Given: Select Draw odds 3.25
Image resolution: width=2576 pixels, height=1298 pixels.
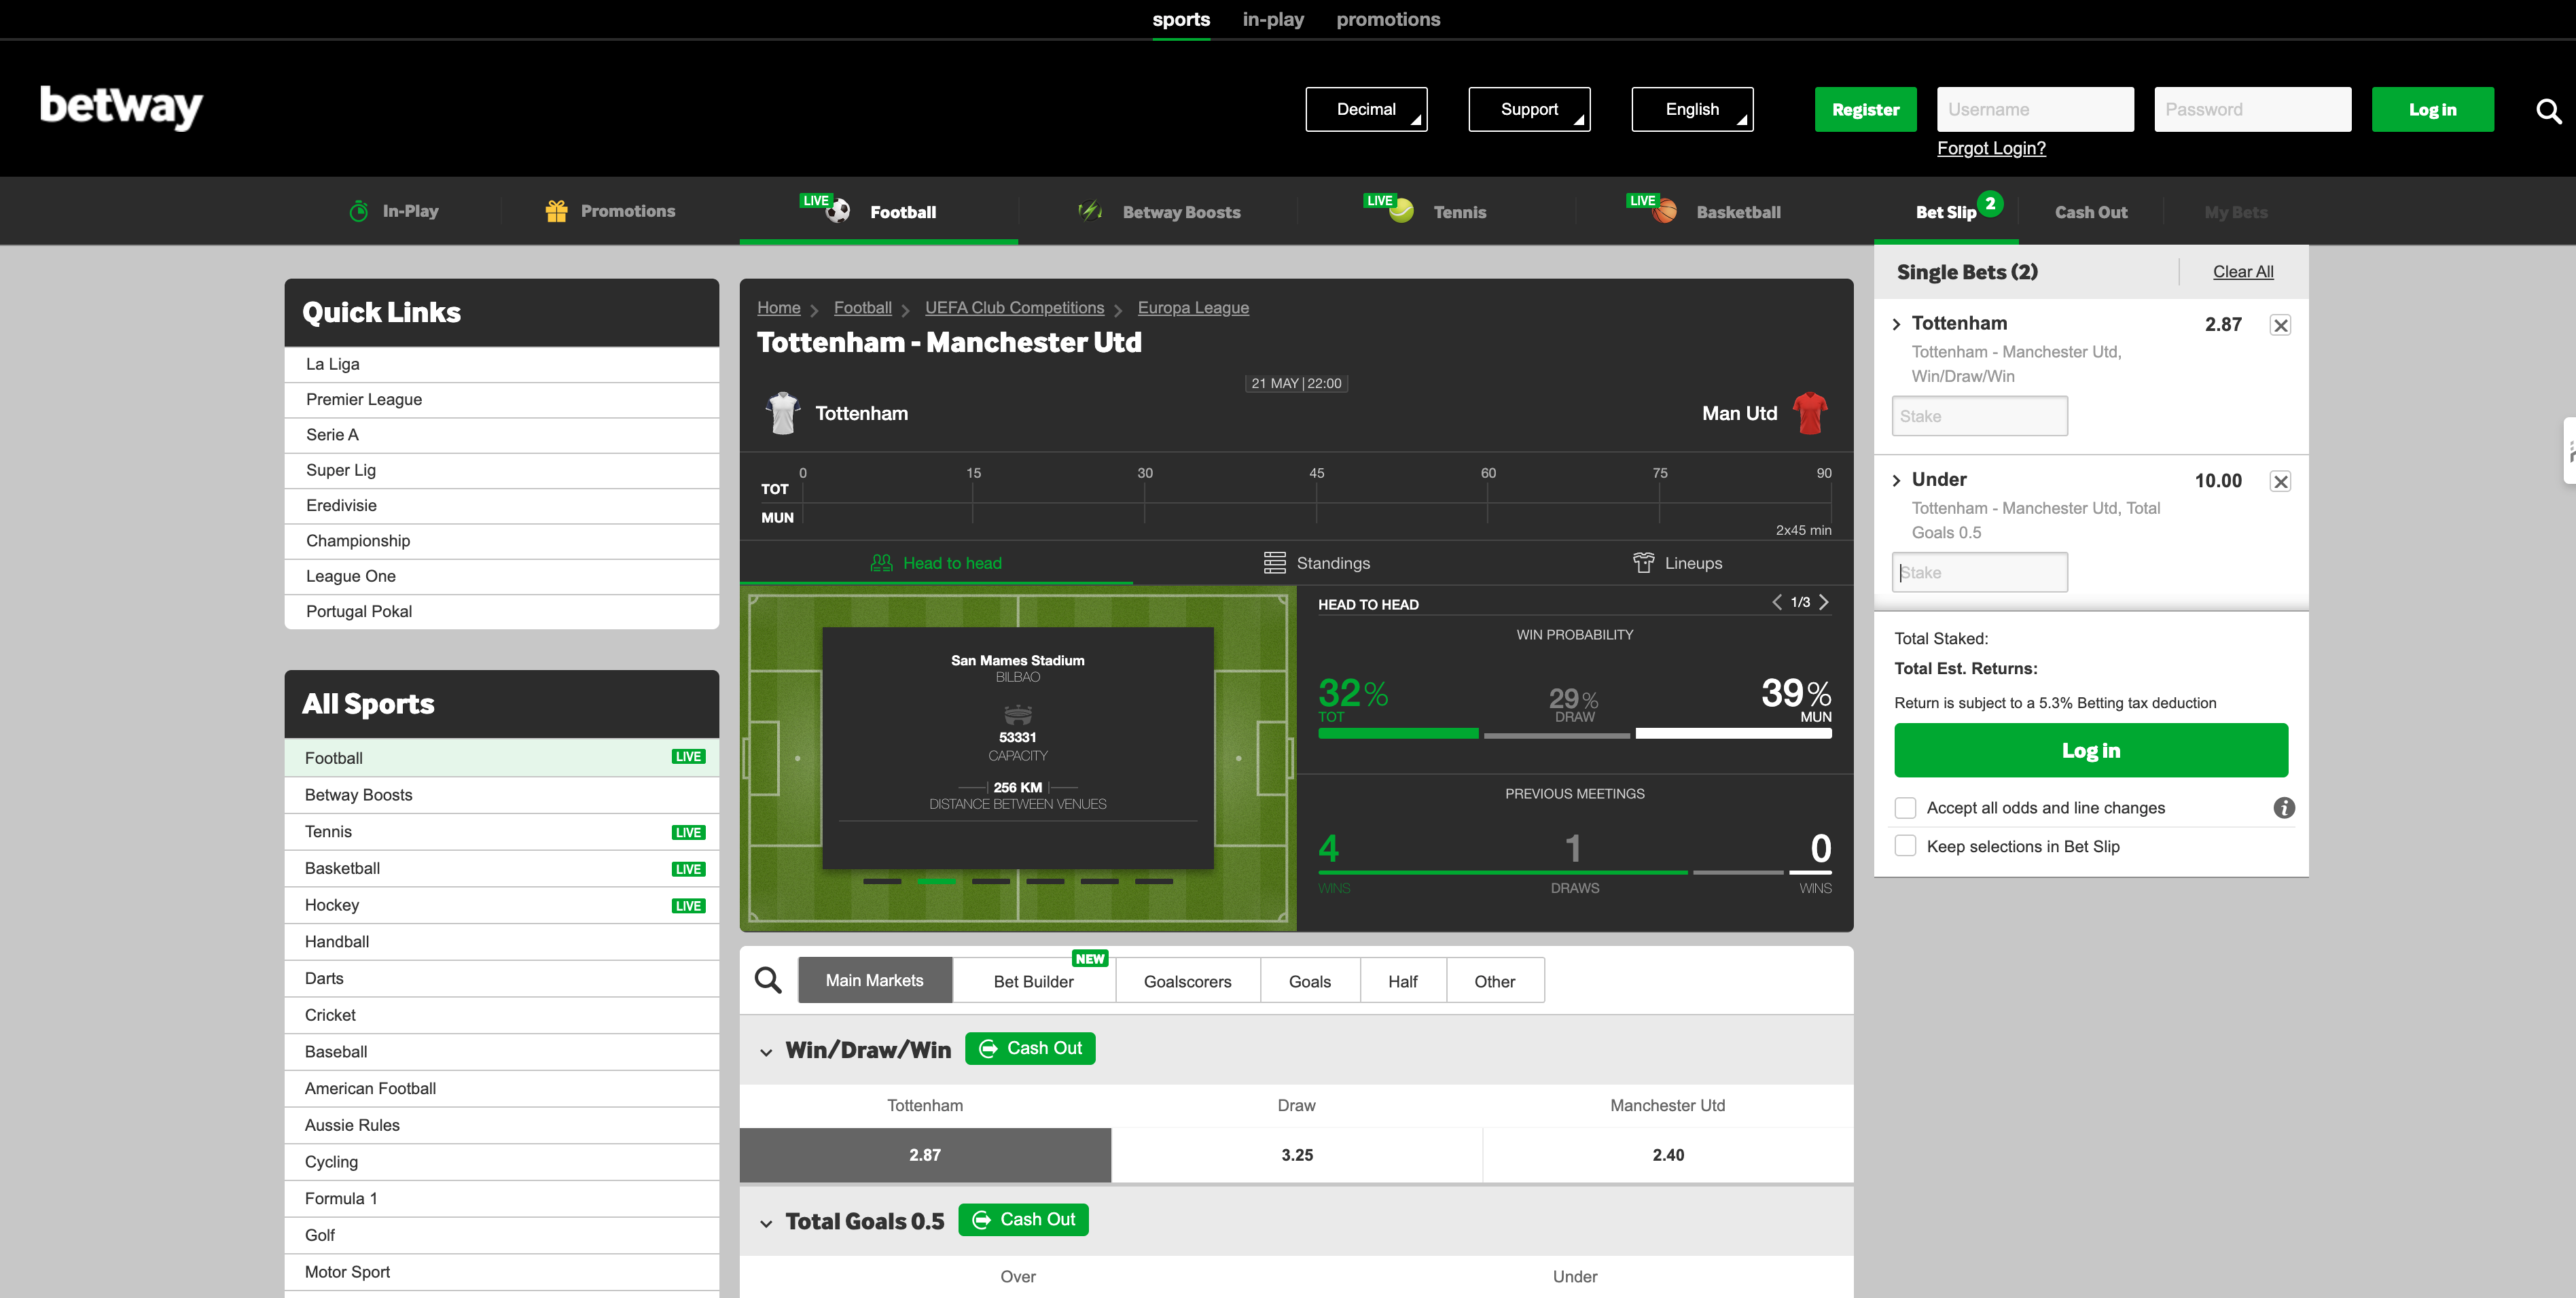Looking at the screenshot, I should [x=1296, y=1155].
